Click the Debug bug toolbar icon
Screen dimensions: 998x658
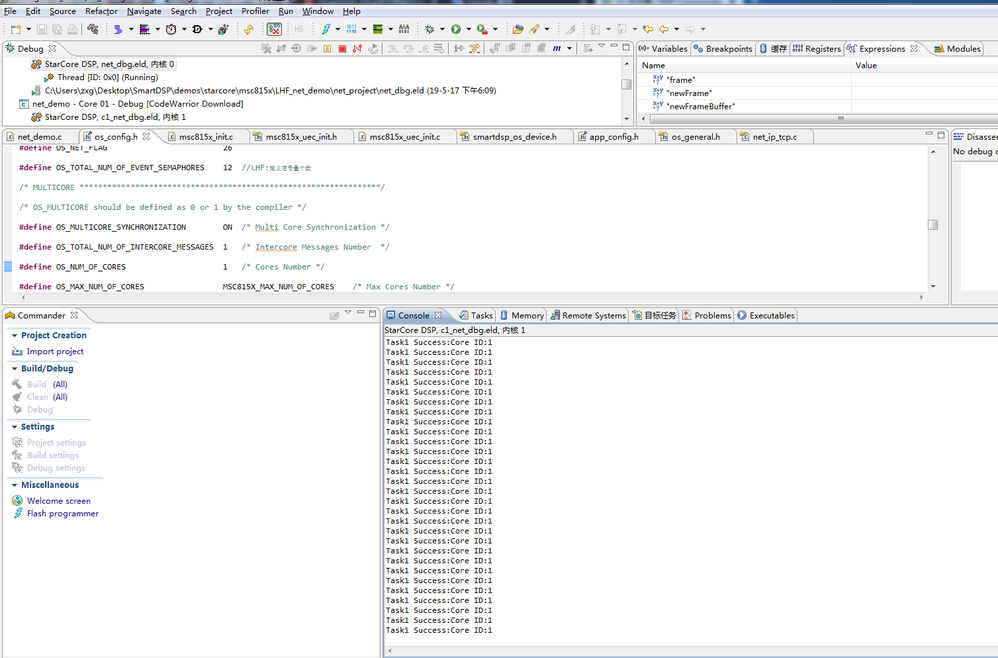coord(430,29)
